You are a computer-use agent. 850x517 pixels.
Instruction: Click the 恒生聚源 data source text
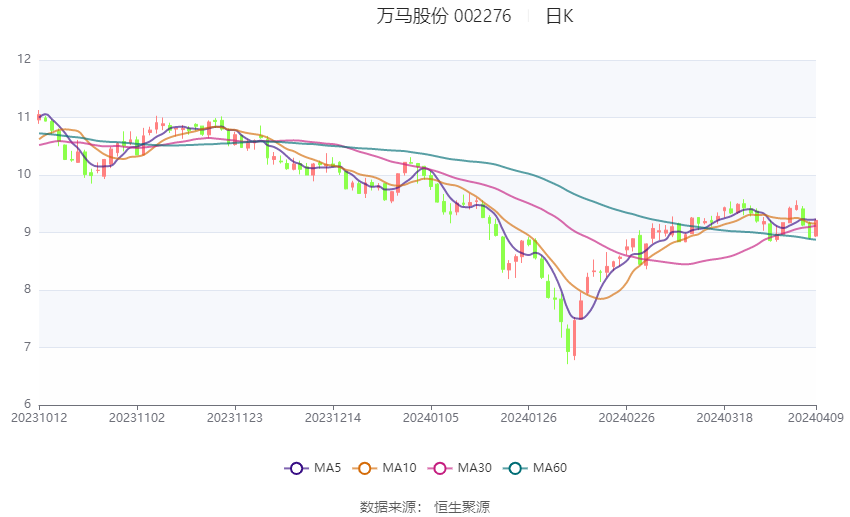pyautogui.click(x=462, y=507)
